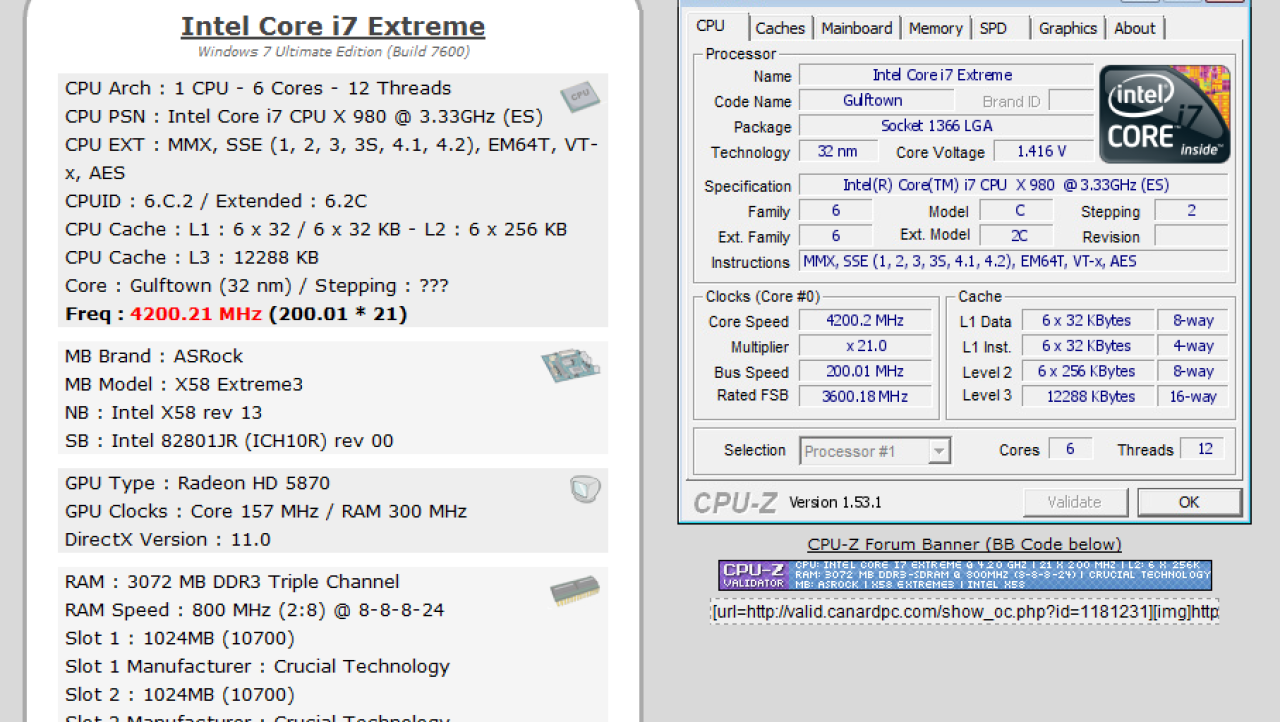Click the CPU-Z Forum Banner heading text
This screenshot has width=1280, height=722.
click(965, 544)
